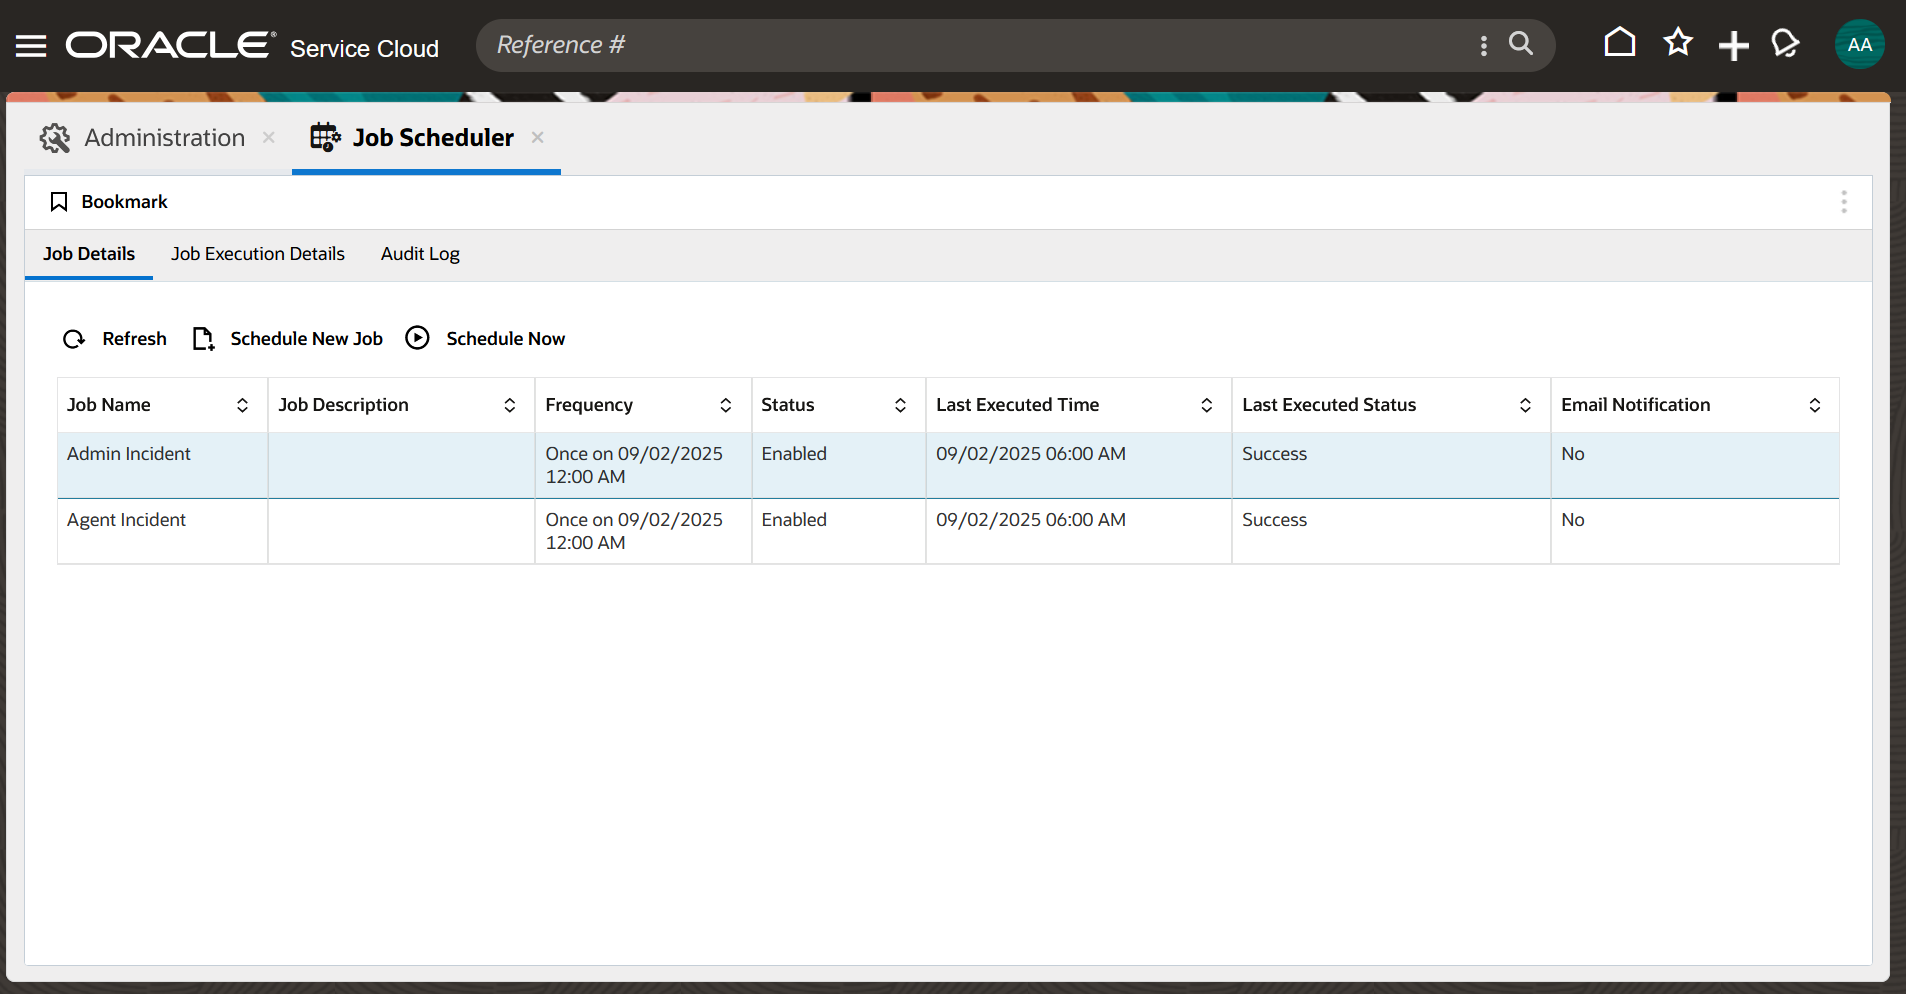The height and width of the screenshot is (994, 1906).
Task: Sort the Status column
Action: tap(901, 405)
